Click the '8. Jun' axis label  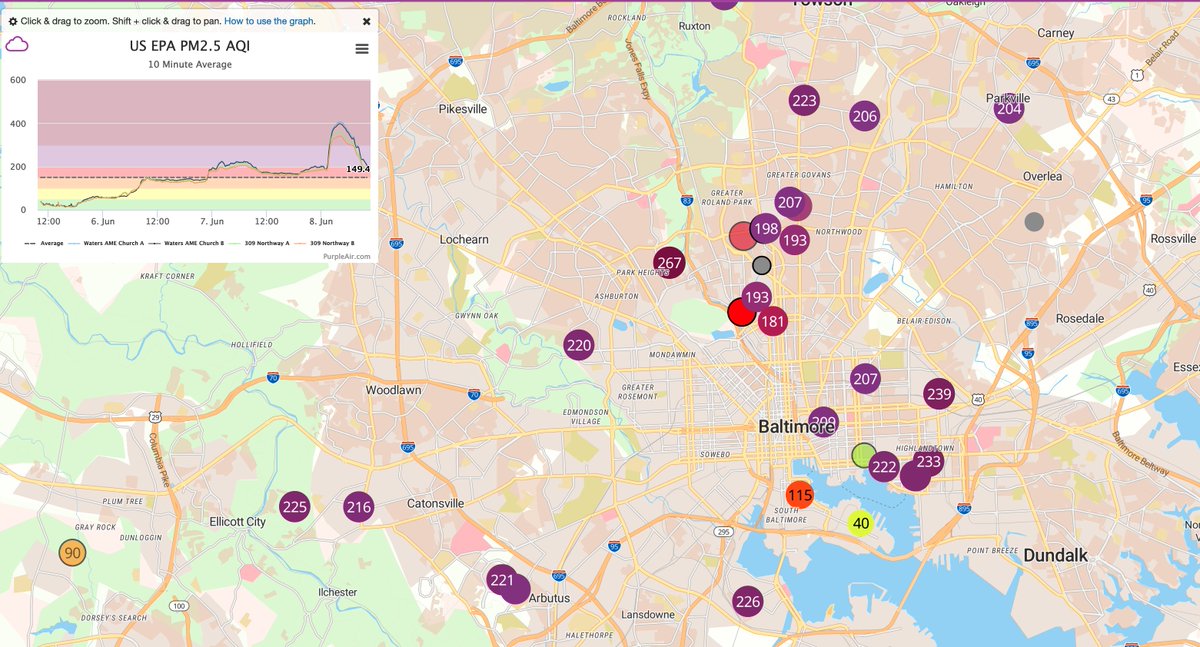(x=321, y=220)
